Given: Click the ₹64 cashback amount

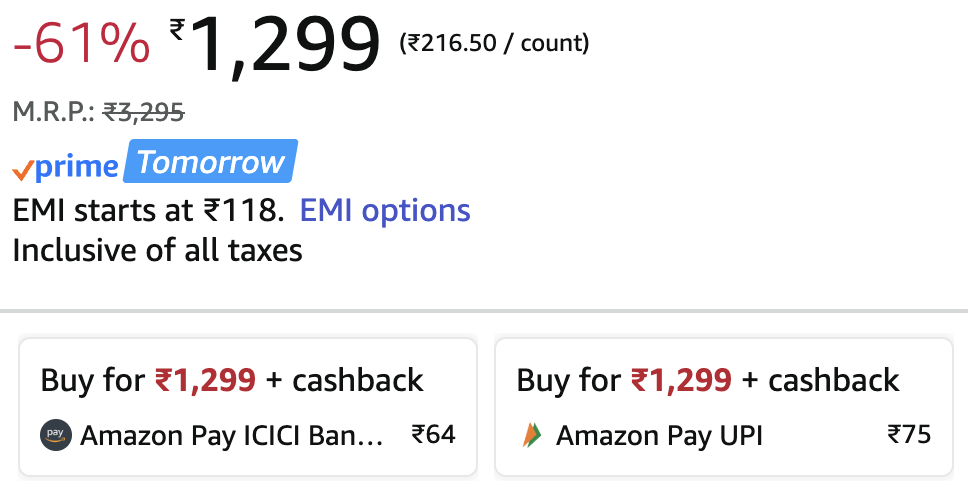Looking at the screenshot, I should pos(433,435).
